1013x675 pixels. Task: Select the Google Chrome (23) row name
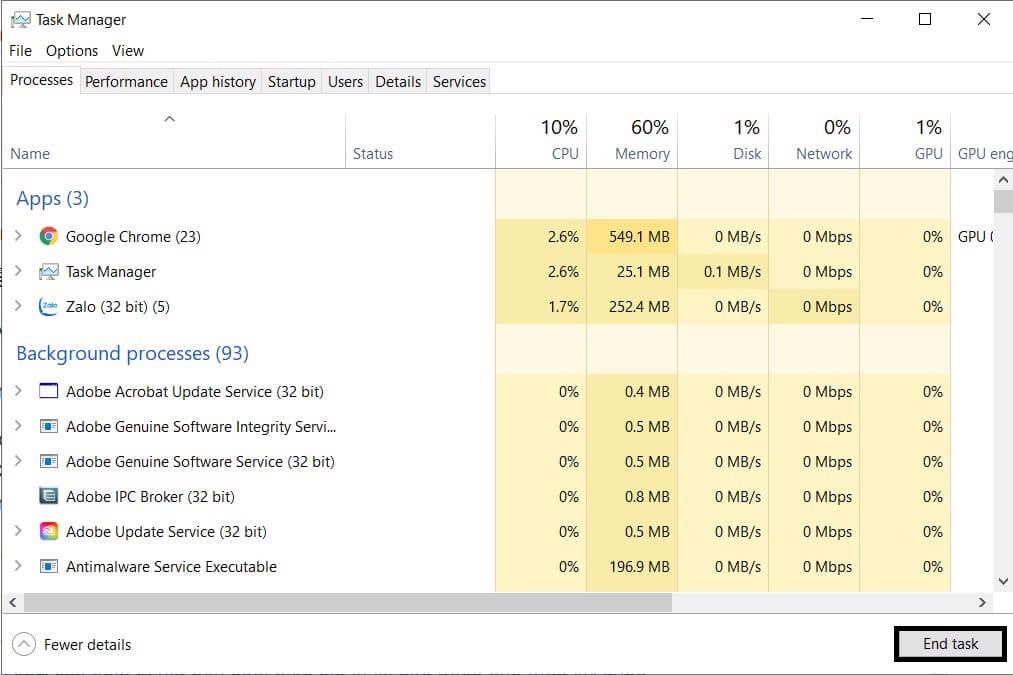[x=133, y=236]
